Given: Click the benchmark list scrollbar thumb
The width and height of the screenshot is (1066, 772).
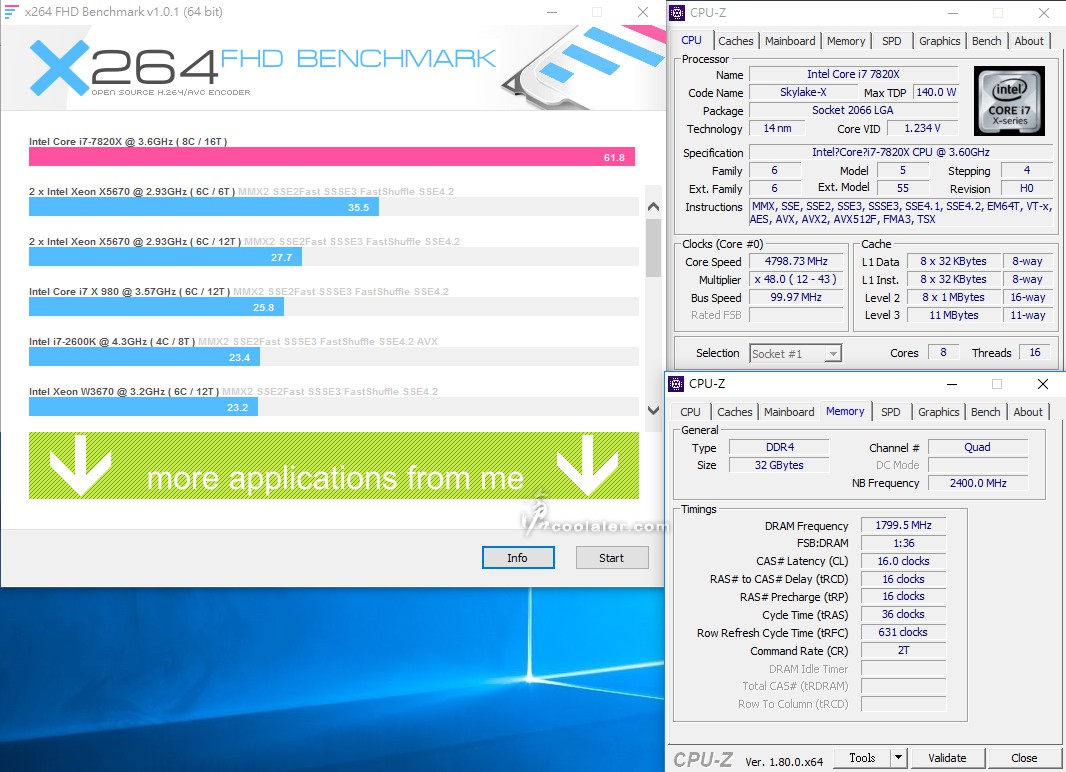Looking at the screenshot, I should click(653, 247).
